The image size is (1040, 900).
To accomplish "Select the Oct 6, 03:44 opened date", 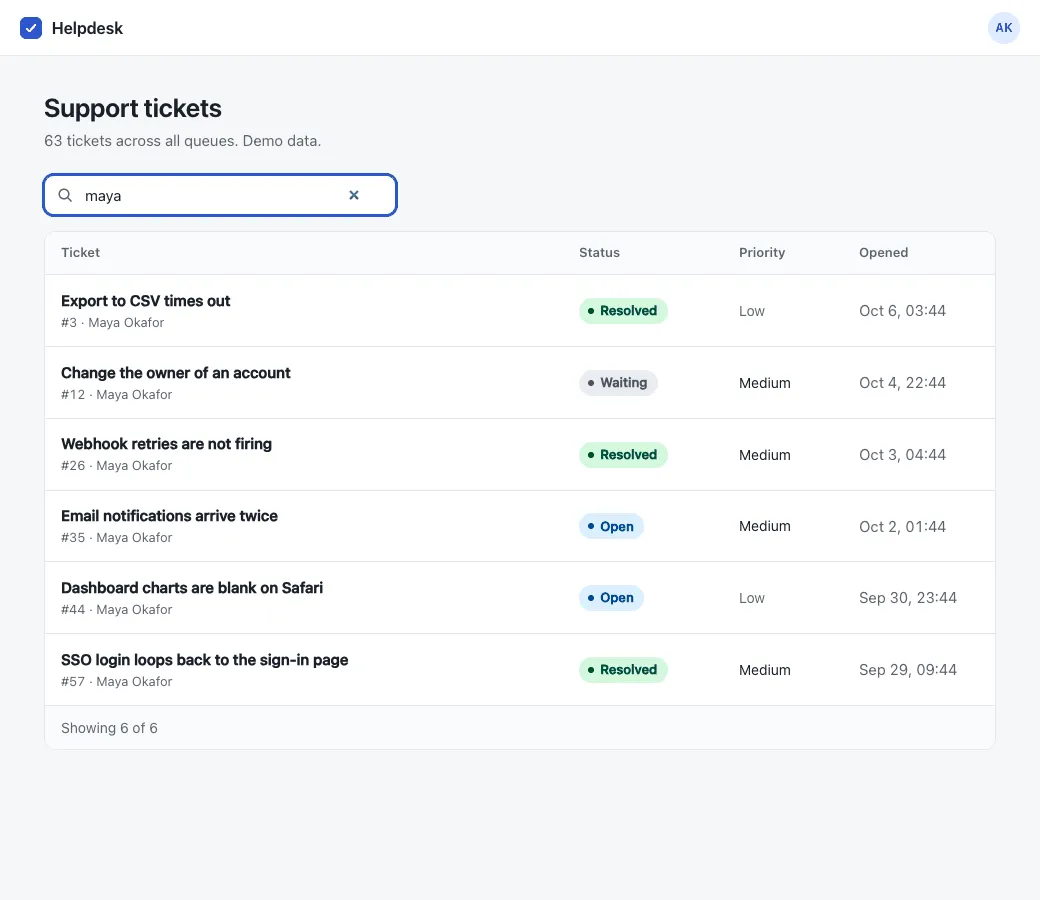I will click(x=902, y=311).
